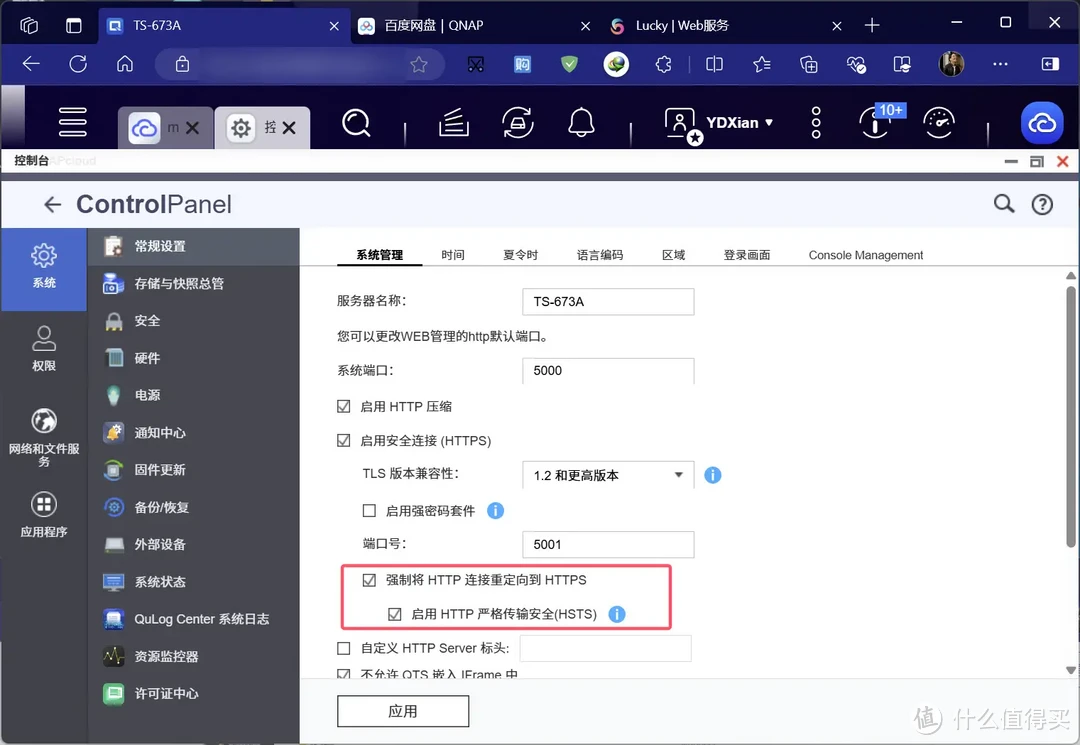Image resolution: width=1080 pixels, height=745 pixels.
Task: Enable the 启用强密码套件 checkbox
Action: (x=370, y=510)
